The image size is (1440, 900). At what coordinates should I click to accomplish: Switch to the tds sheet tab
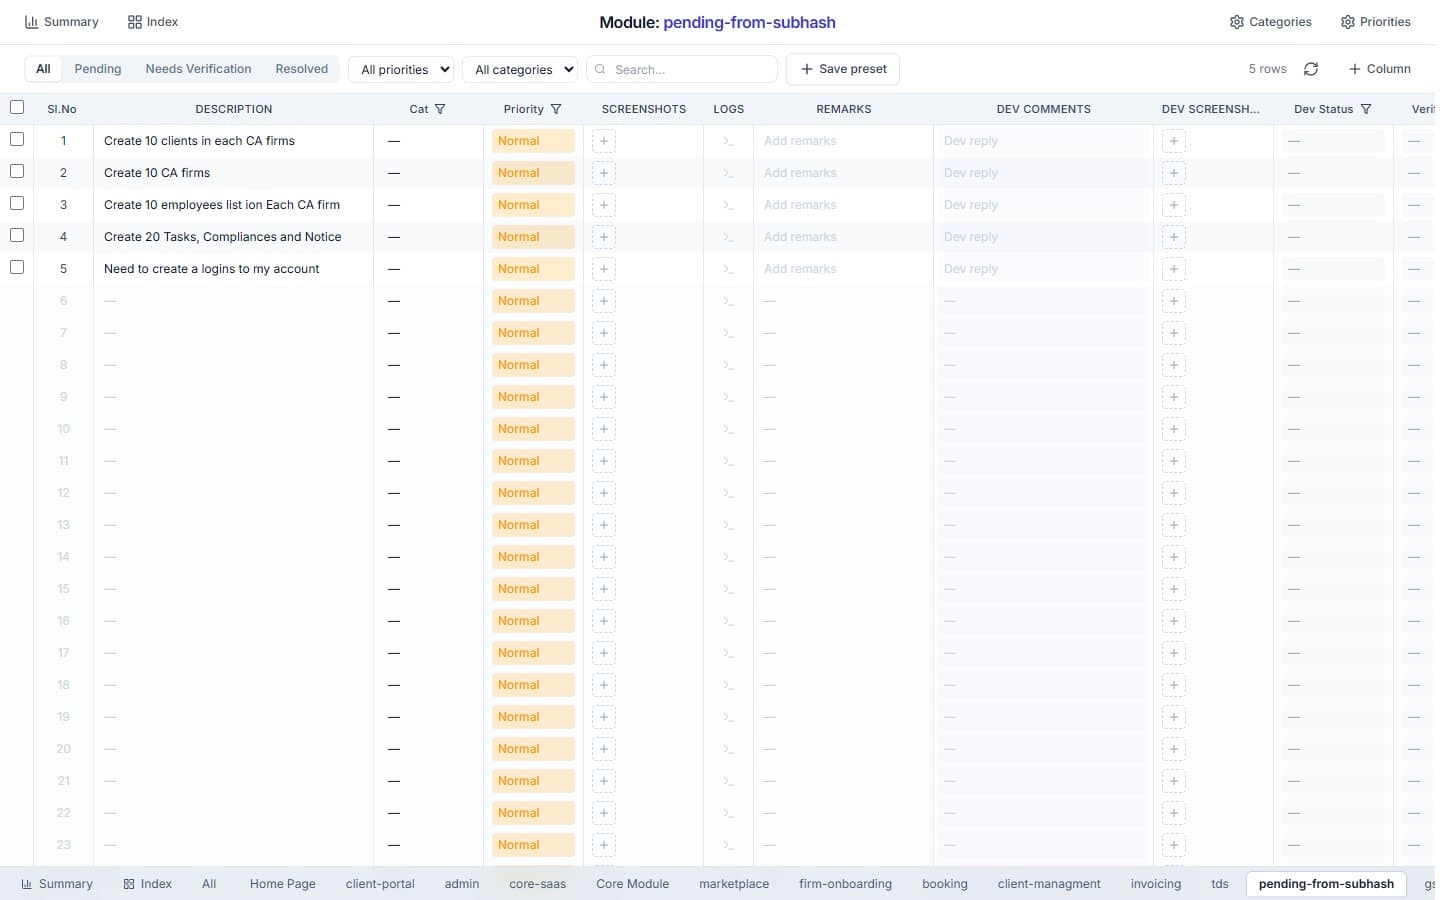1220,884
